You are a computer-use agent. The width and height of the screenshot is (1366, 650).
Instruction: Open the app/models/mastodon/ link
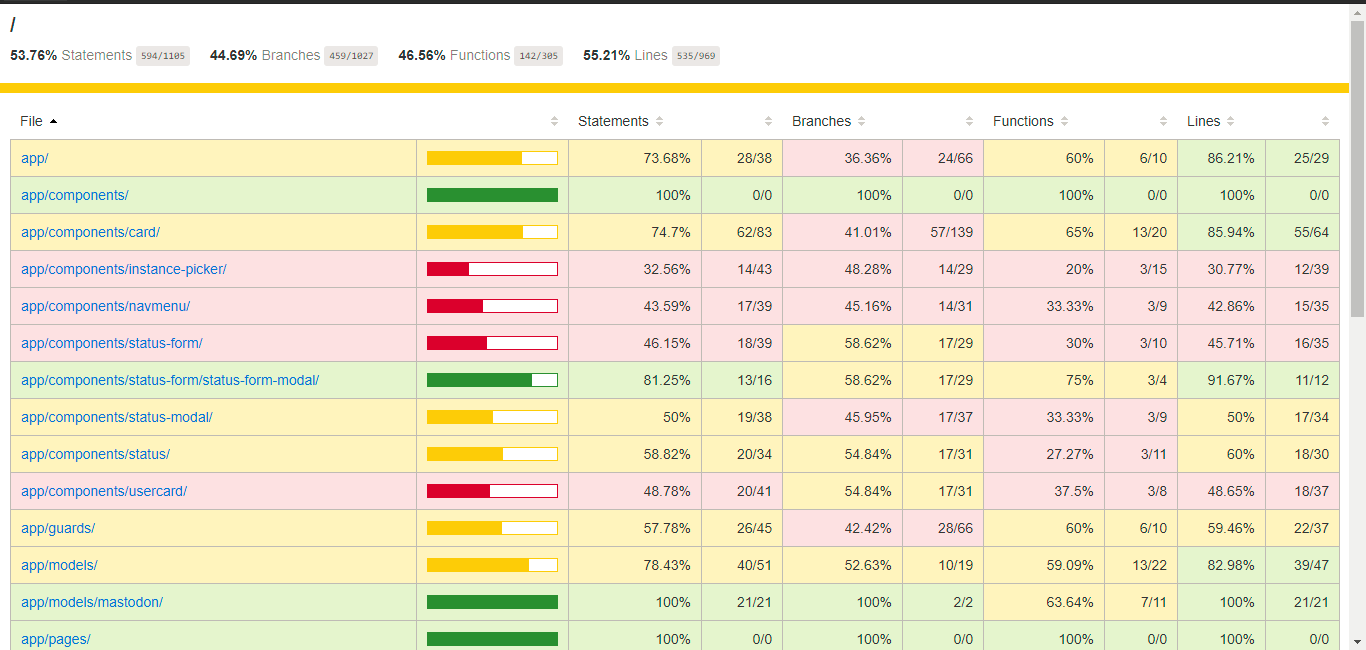point(92,602)
